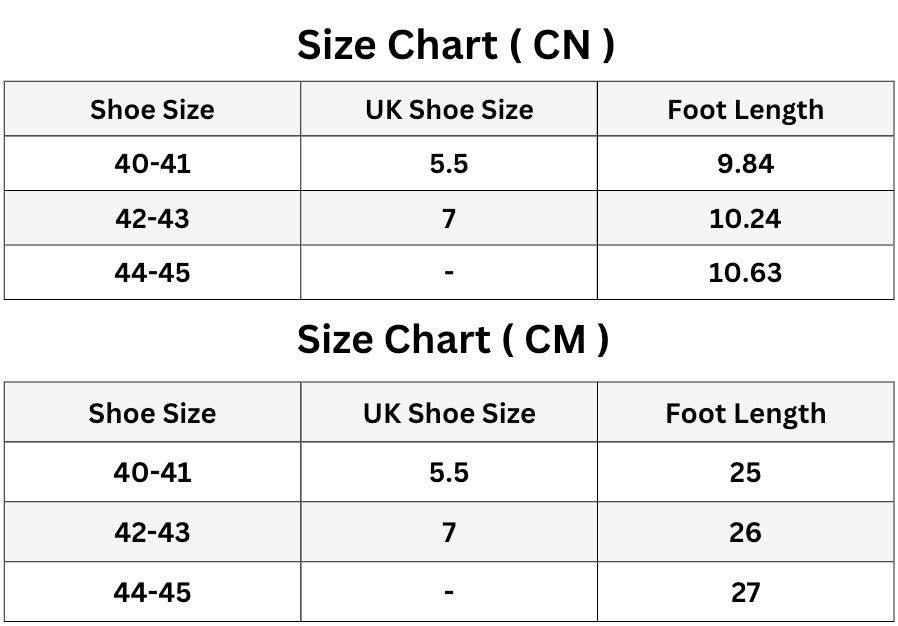Click the 10.63 foot length cell
Image resolution: width=898 pixels, height=626 pixels.
(746, 273)
